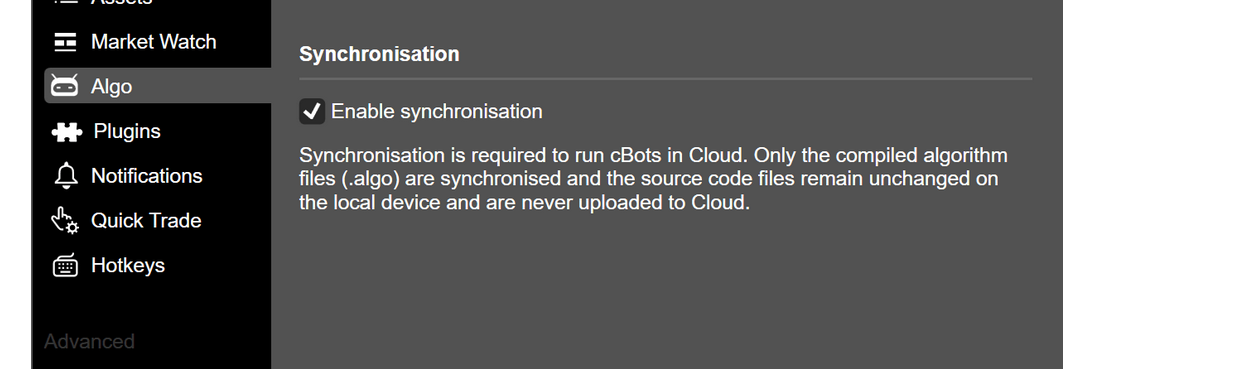Click the partially visible Assets icon
The image size is (1256, 369).
[65, 3]
